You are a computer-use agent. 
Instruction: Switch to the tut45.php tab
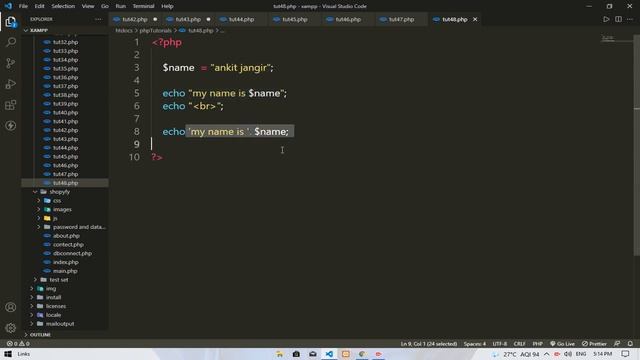pos(295,19)
